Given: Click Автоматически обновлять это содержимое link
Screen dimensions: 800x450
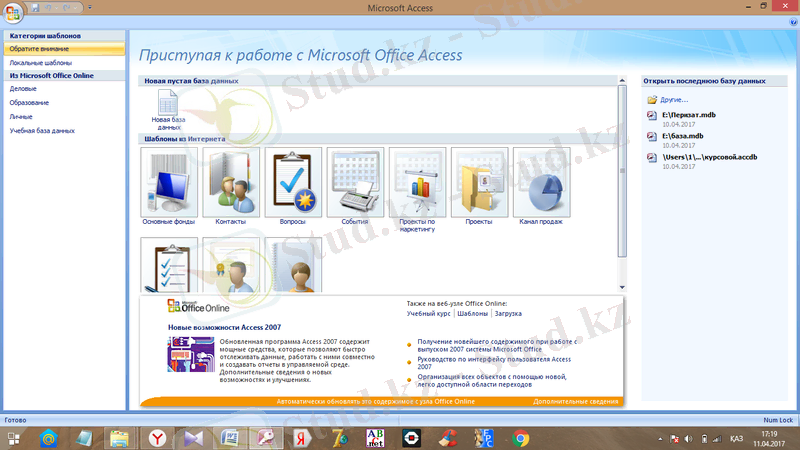Looking at the screenshot, I should (x=375, y=401).
